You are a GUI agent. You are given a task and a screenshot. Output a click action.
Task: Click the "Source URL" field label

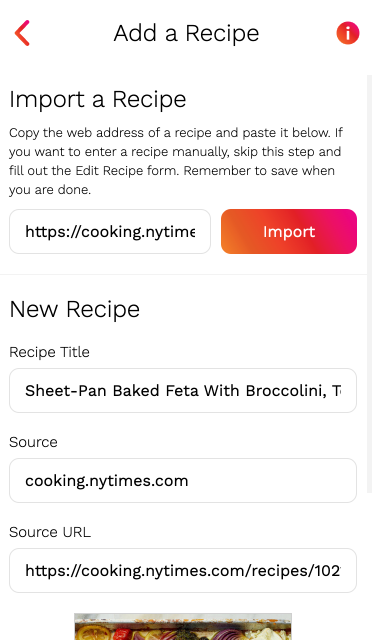50,532
